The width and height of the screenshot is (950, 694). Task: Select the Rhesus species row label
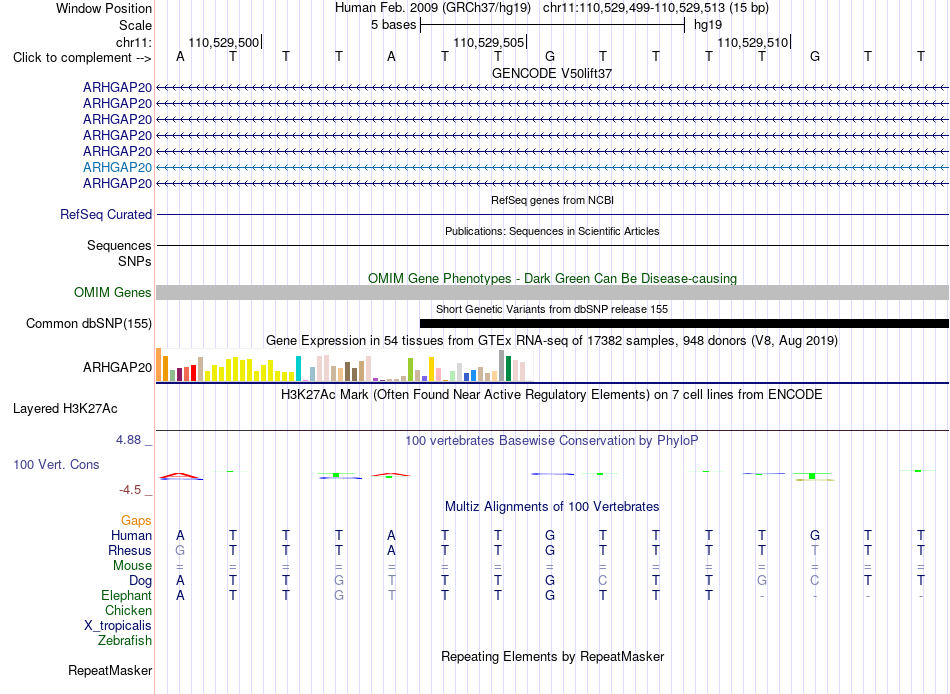[x=130, y=551]
